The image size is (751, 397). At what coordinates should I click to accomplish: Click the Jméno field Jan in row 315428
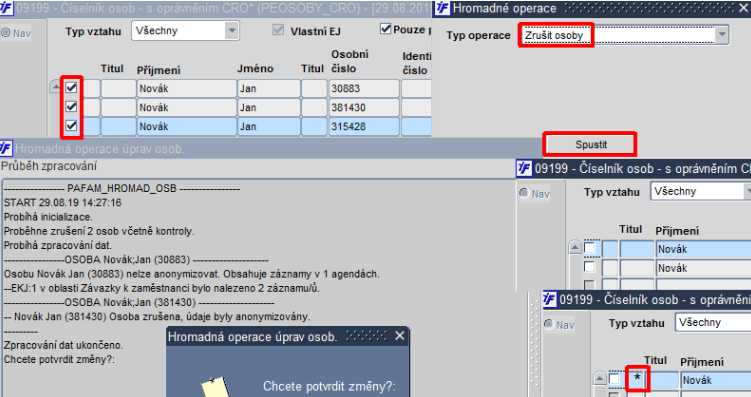pos(269,127)
